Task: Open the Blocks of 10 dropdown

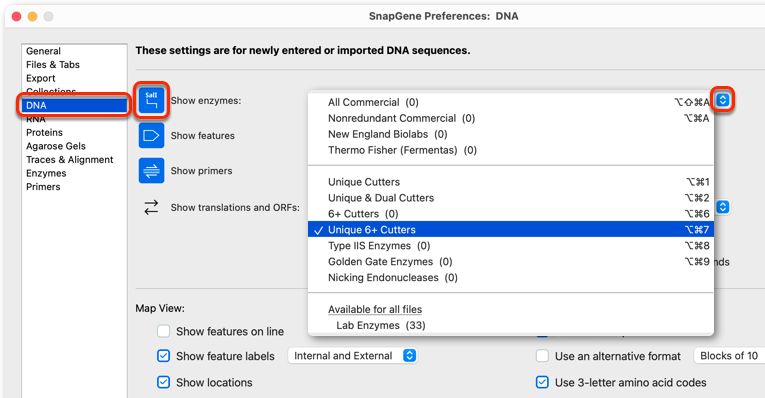Action: pos(729,356)
